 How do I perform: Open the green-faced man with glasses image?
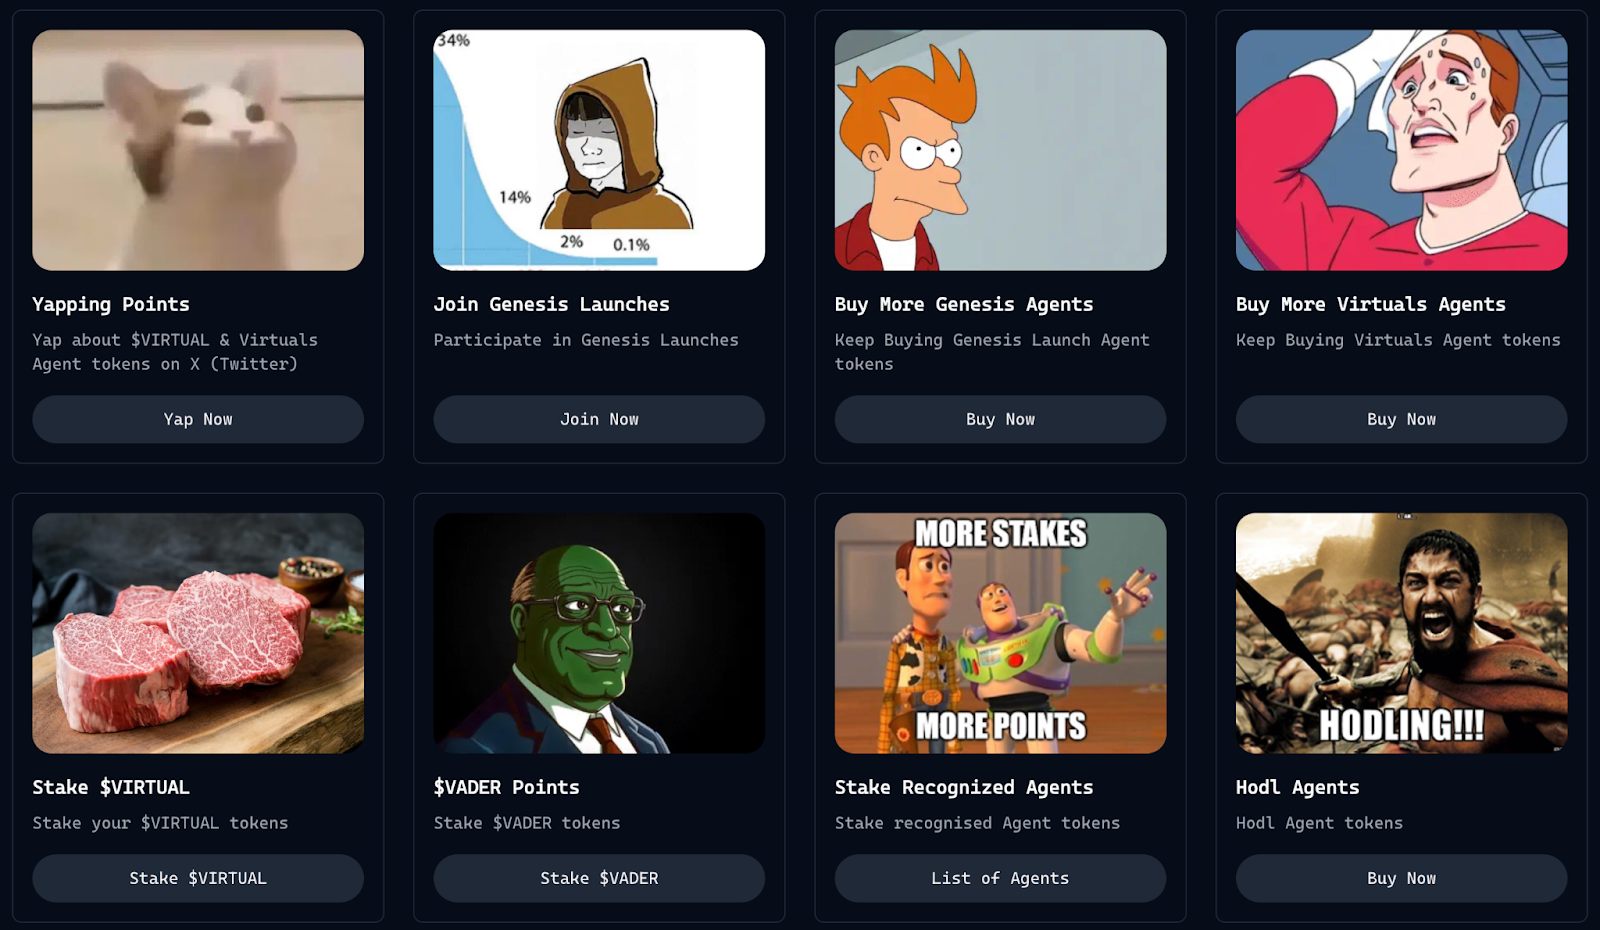pos(599,633)
